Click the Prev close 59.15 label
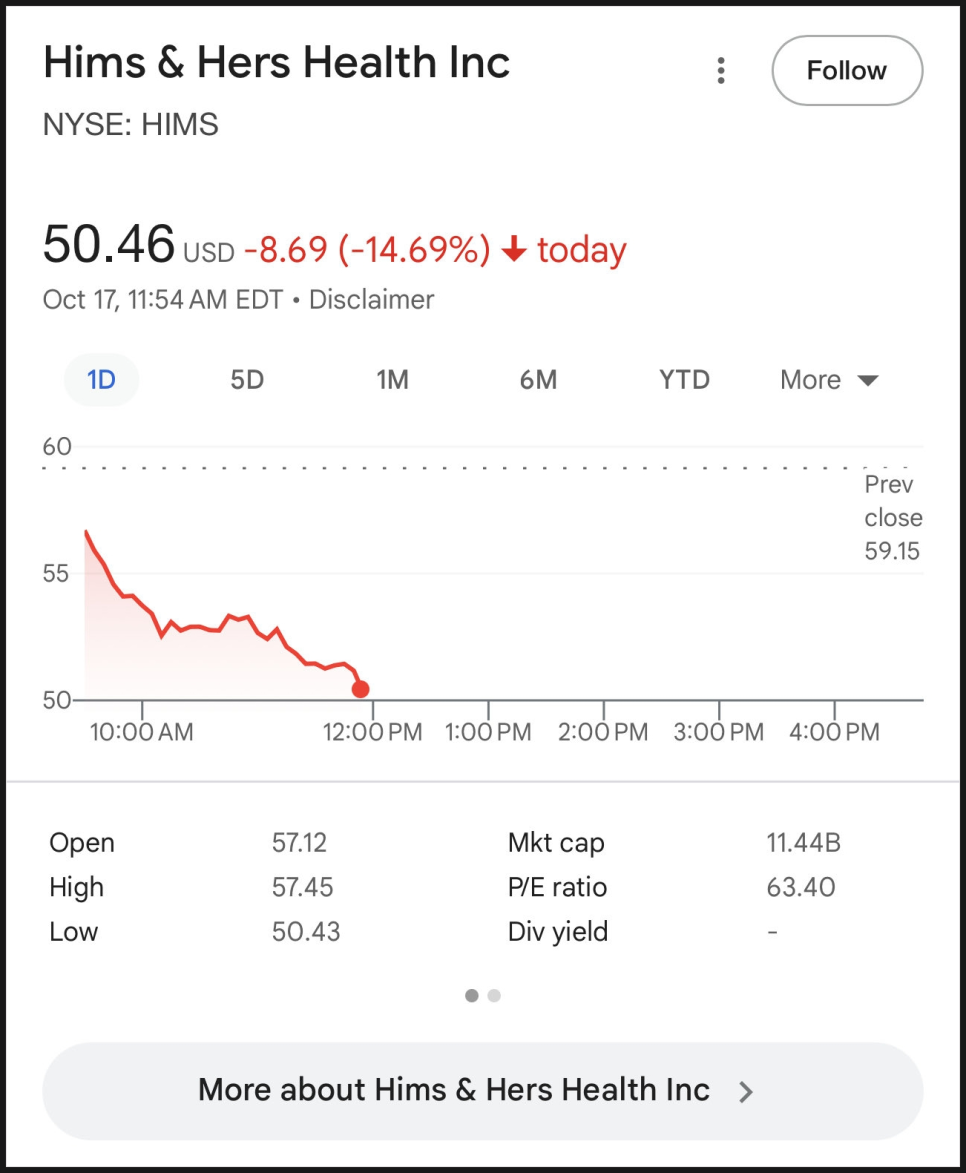This screenshot has height=1173, width=966. tap(892, 518)
